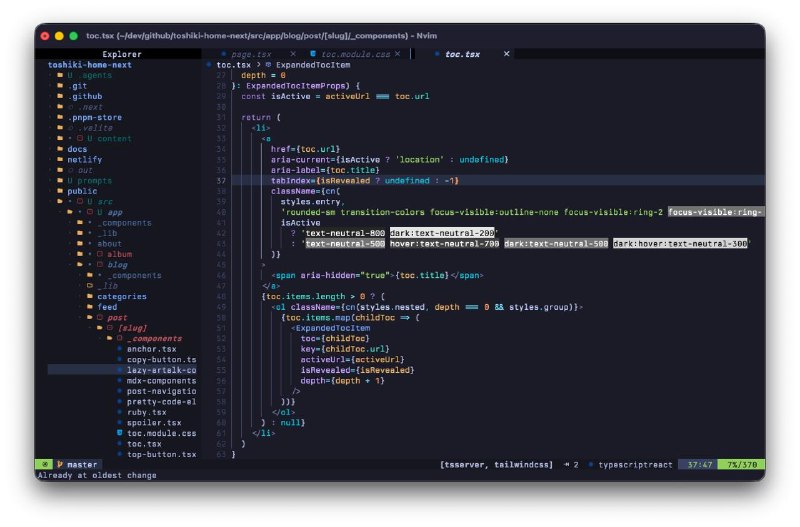Image resolution: width=800 pixels, height=527 pixels.
Task: Click the git branch icon beside master
Action: click(60, 464)
